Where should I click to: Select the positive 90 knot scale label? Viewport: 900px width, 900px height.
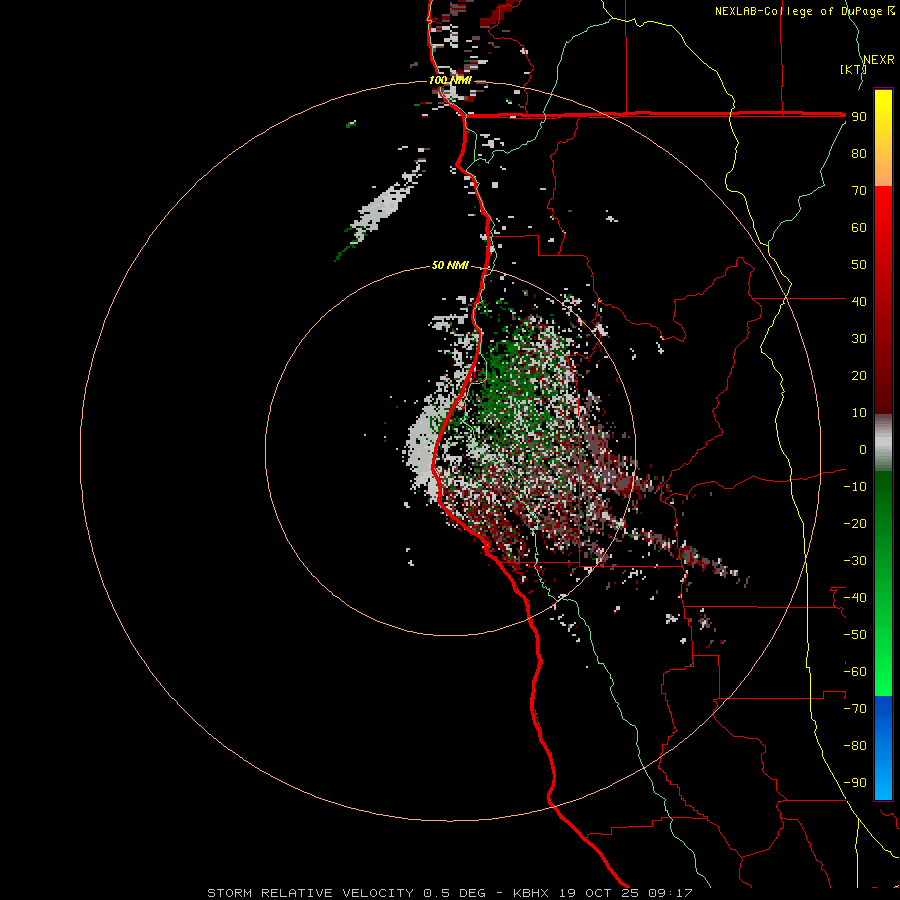859,117
